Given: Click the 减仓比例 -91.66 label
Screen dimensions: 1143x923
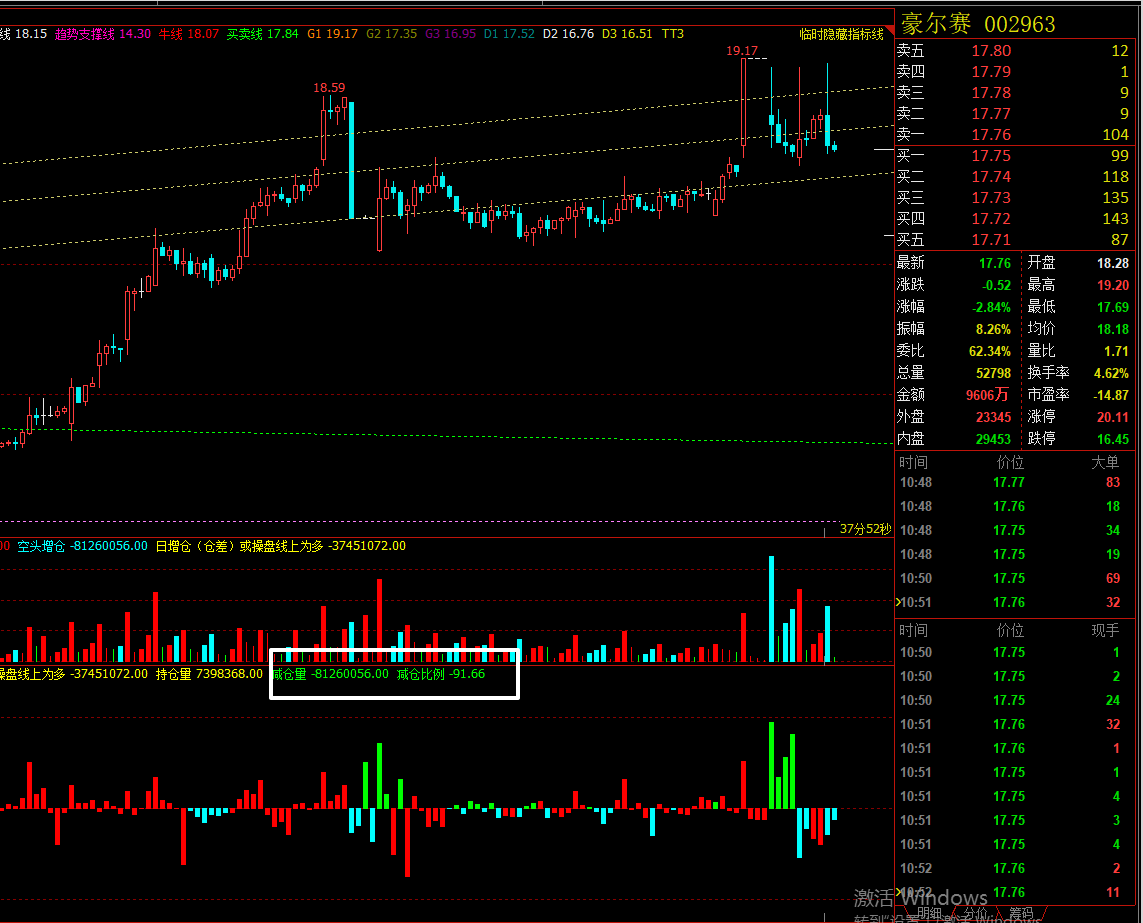Looking at the screenshot, I should 441,674.
